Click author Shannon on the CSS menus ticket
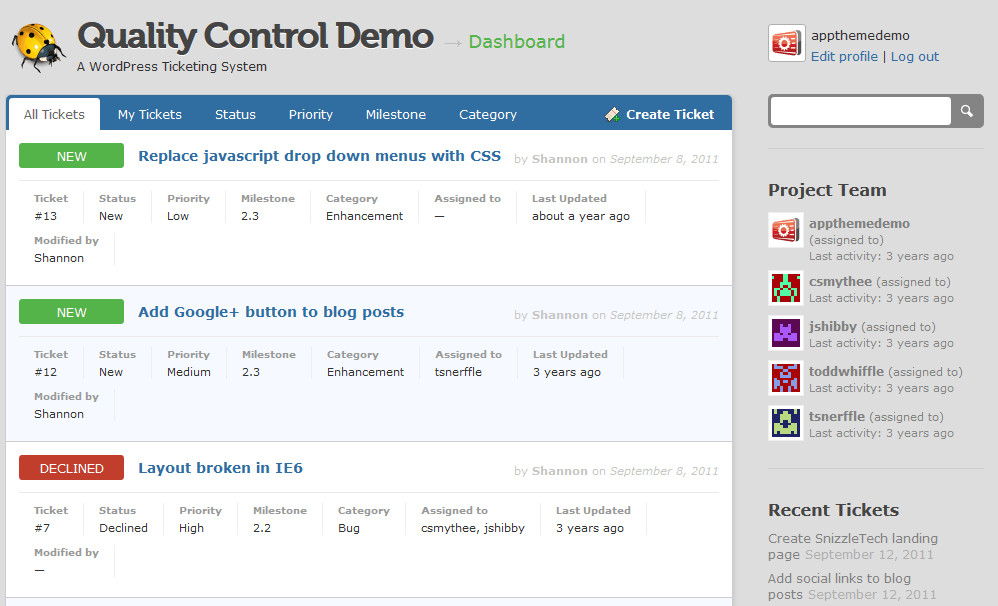Image resolution: width=998 pixels, height=606 pixels. 559,159
